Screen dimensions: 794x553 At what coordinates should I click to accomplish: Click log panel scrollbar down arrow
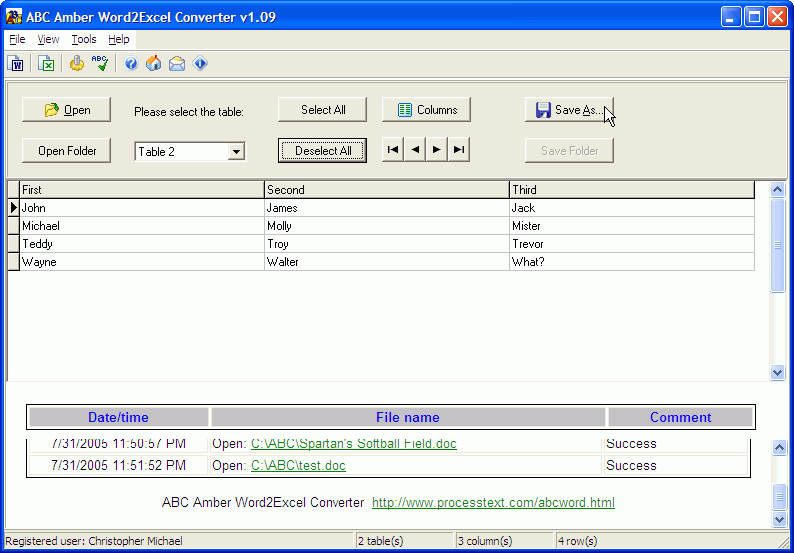[779, 519]
